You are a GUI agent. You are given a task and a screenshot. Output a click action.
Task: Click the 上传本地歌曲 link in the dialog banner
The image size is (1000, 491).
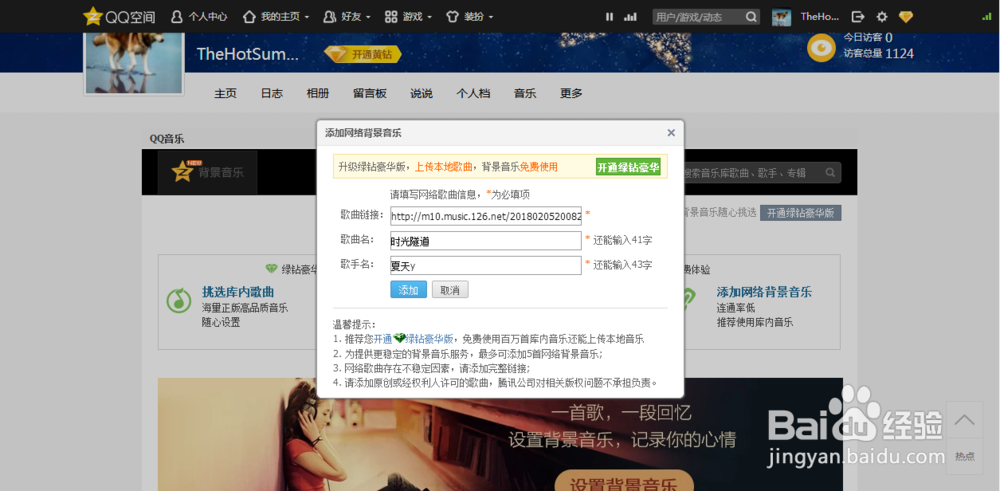tap(444, 167)
